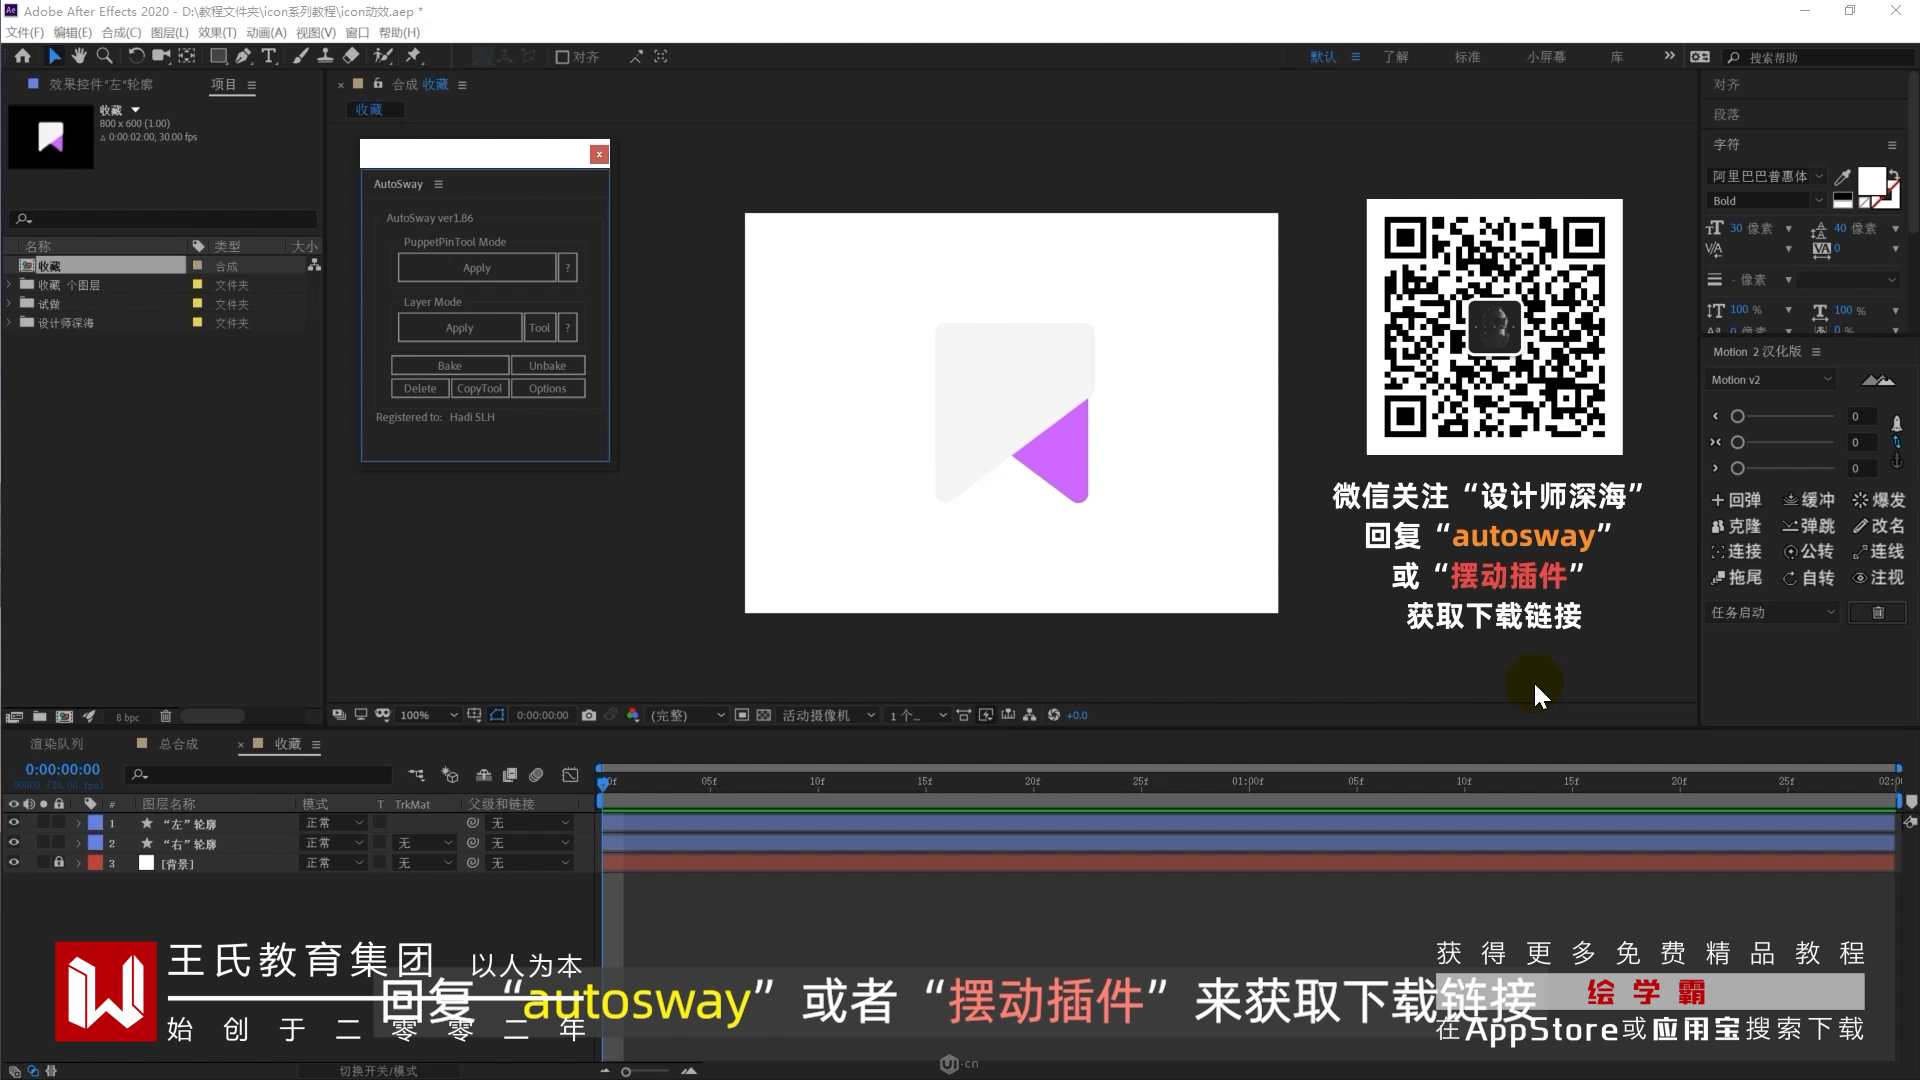Switch to the 渲染队列 tab

(56, 744)
